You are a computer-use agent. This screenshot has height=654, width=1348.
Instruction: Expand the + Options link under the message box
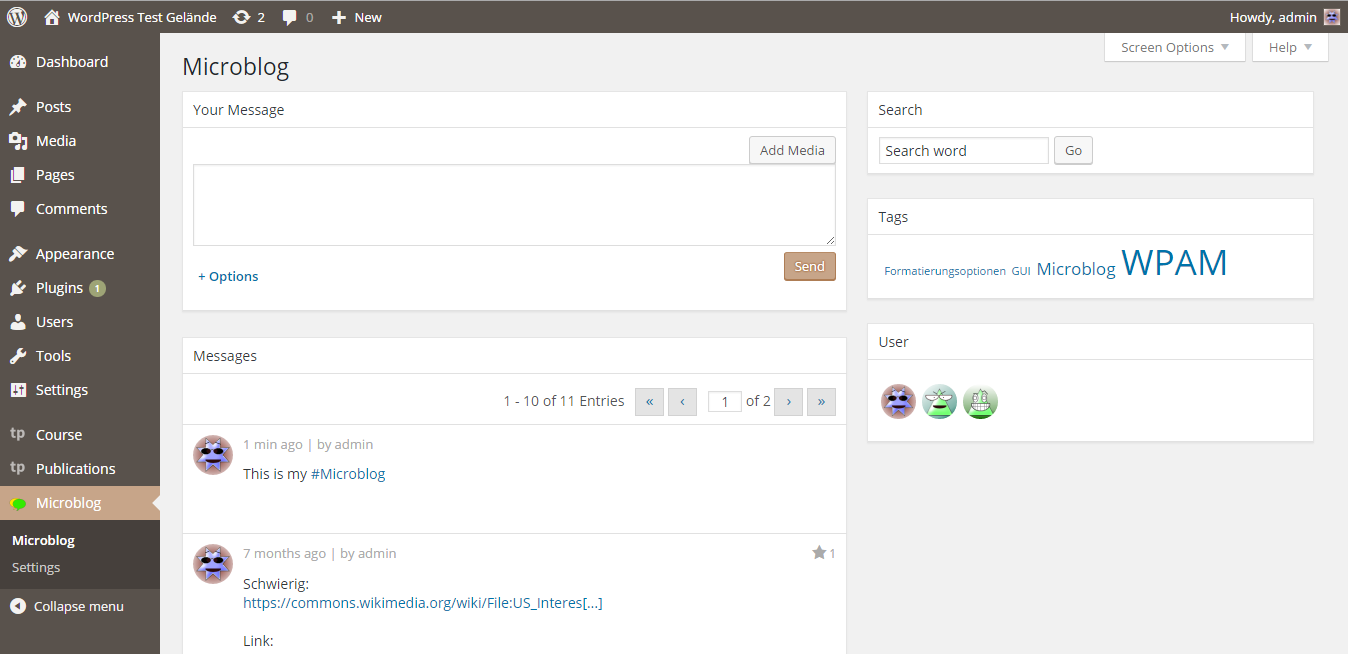(x=228, y=277)
